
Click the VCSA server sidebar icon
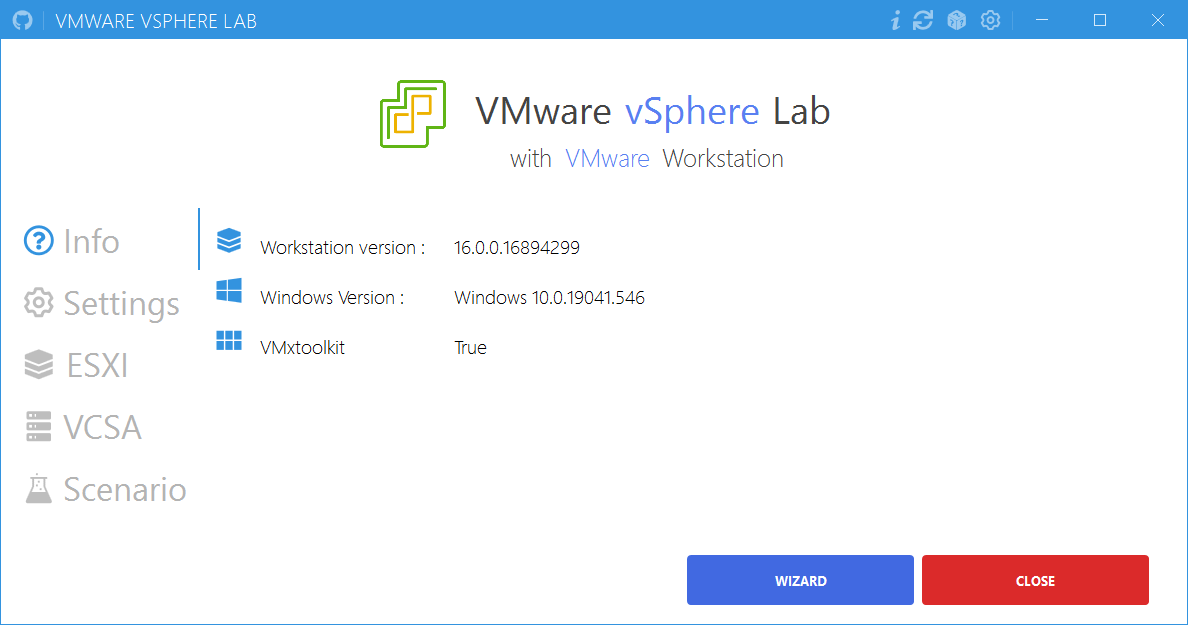click(x=39, y=427)
